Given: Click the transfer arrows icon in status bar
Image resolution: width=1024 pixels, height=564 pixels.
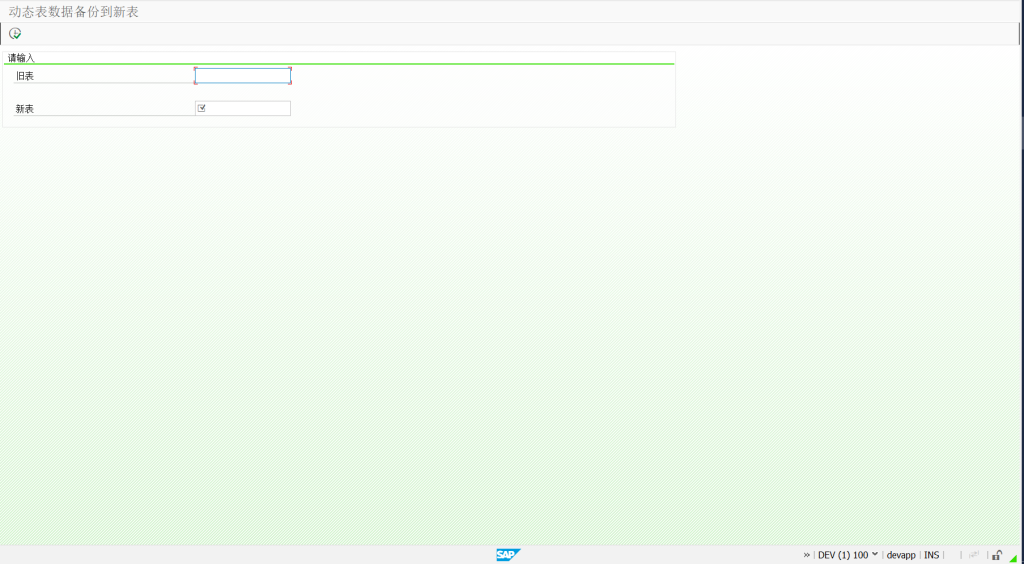Looking at the screenshot, I should 974,555.
